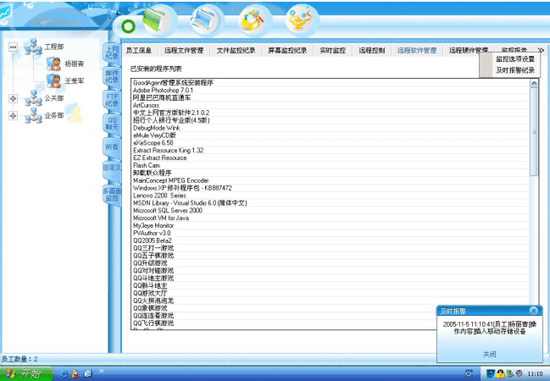Viewport: 550px width, 381px height.
Task: Click the magnifier search icon in toolbar
Action: (251, 20)
